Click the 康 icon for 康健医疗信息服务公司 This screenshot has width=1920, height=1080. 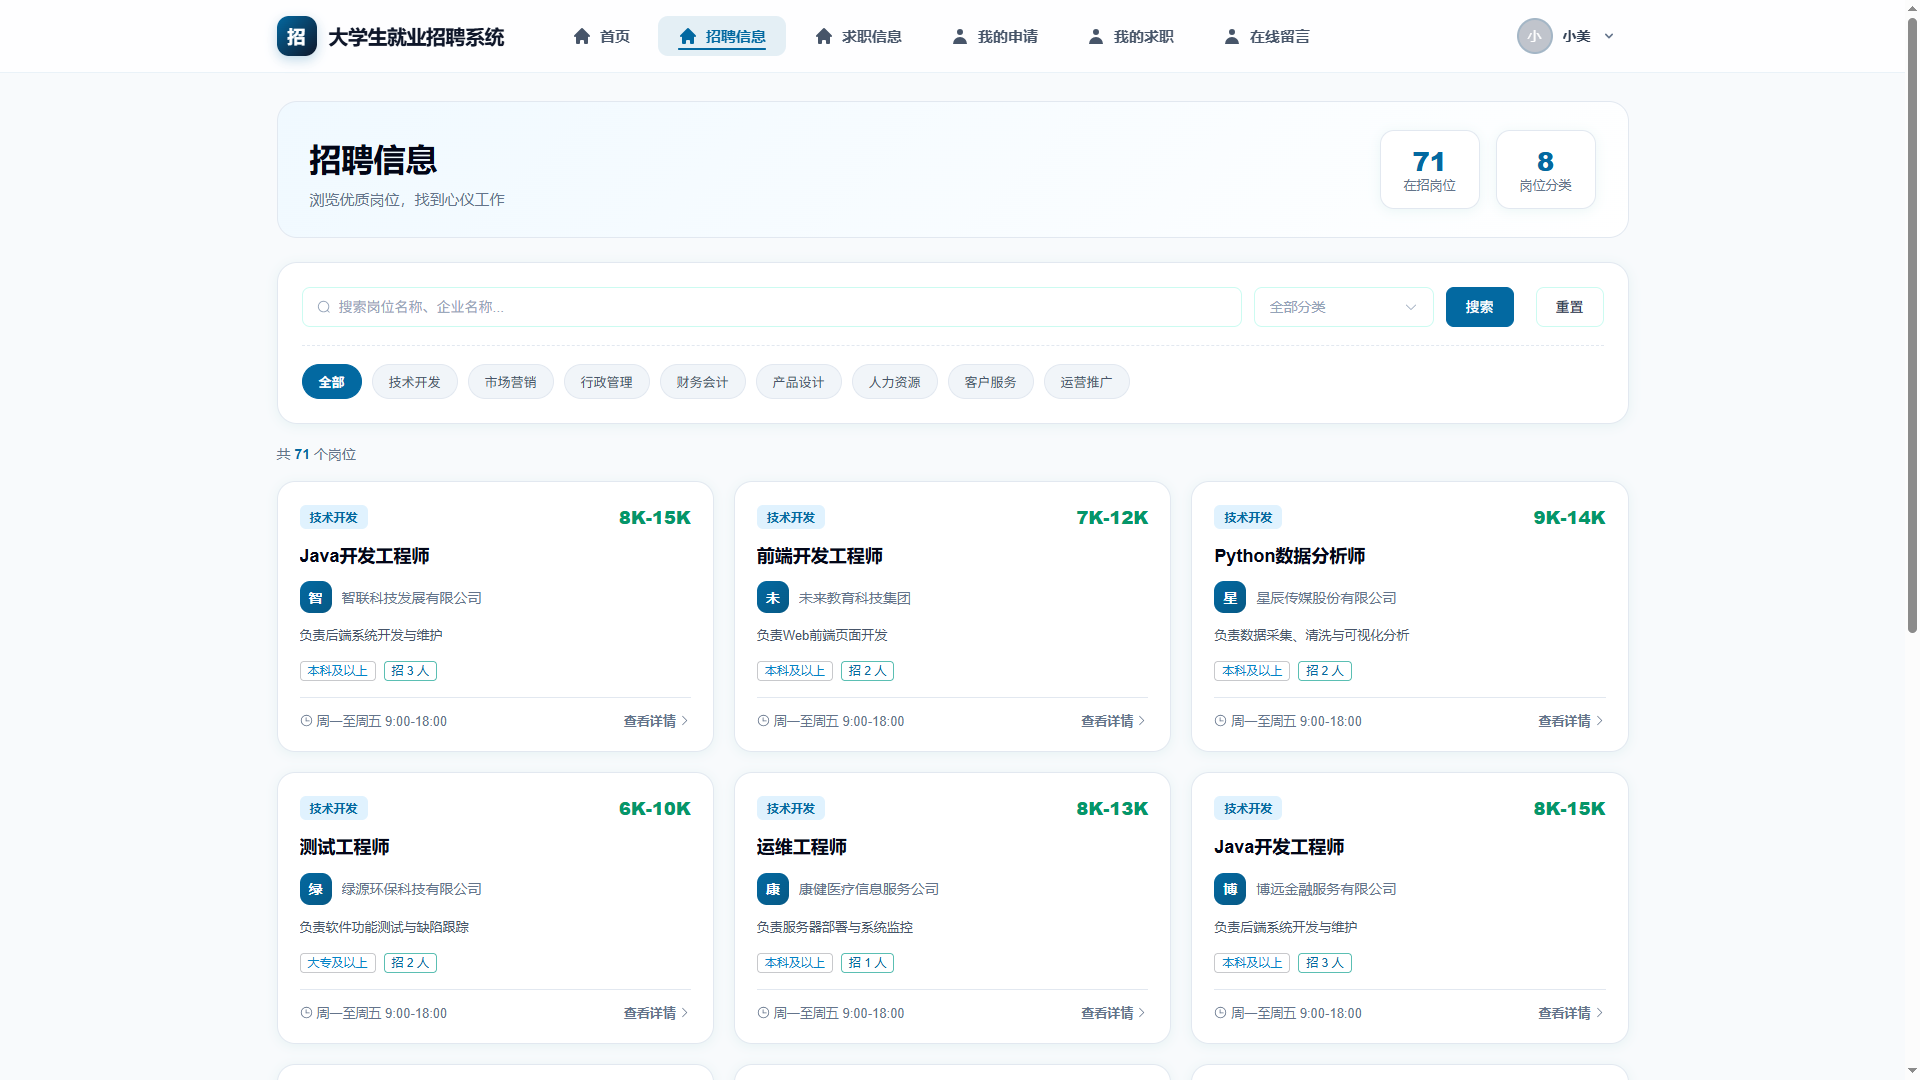coord(773,888)
